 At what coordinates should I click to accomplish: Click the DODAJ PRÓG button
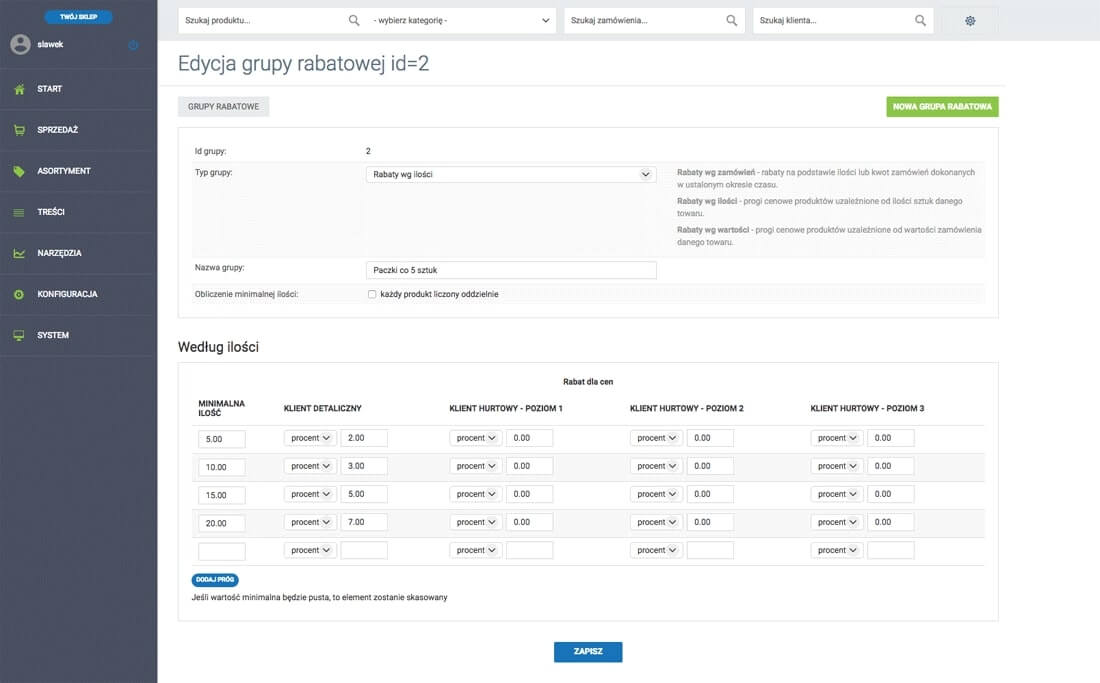[215, 580]
